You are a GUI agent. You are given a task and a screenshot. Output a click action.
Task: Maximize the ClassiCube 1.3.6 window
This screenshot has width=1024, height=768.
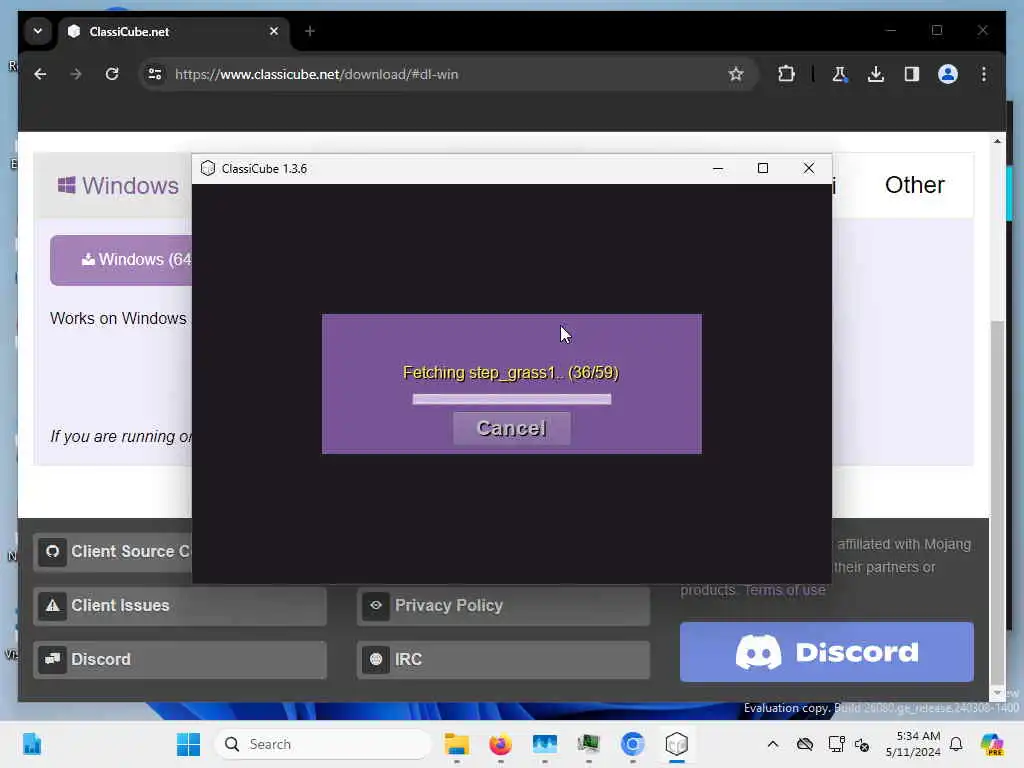[763, 168]
